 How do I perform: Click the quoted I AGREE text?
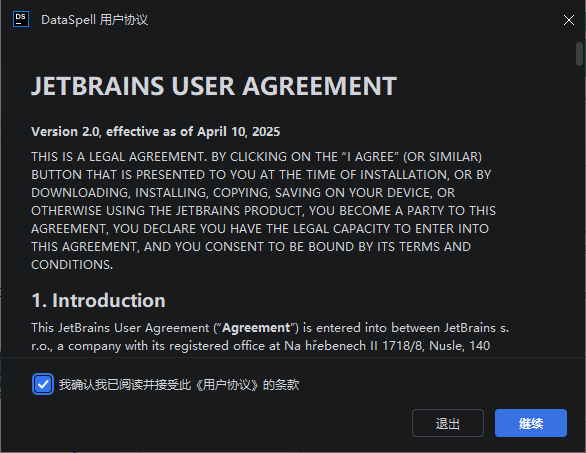click(370, 157)
